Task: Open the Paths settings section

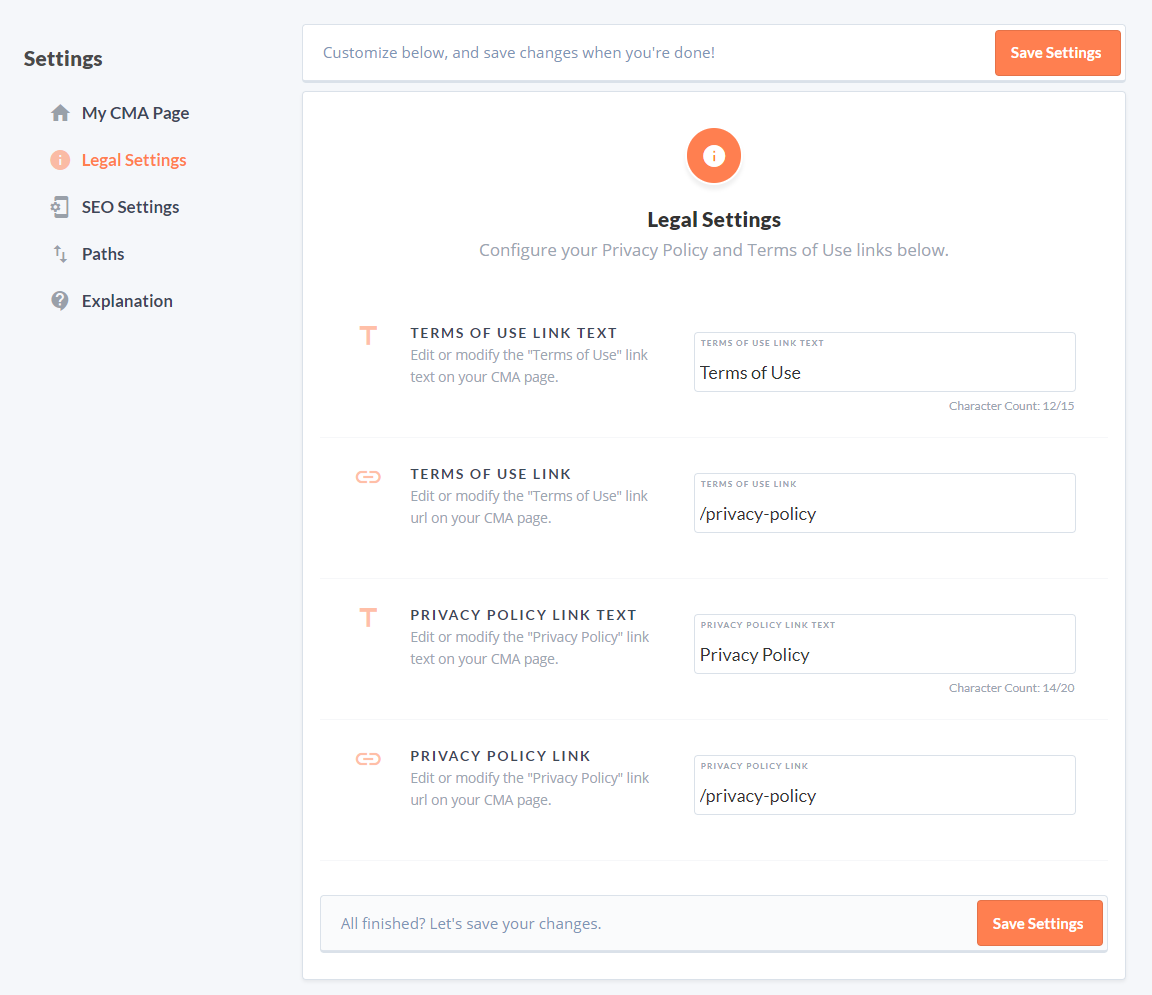Action: 103,254
